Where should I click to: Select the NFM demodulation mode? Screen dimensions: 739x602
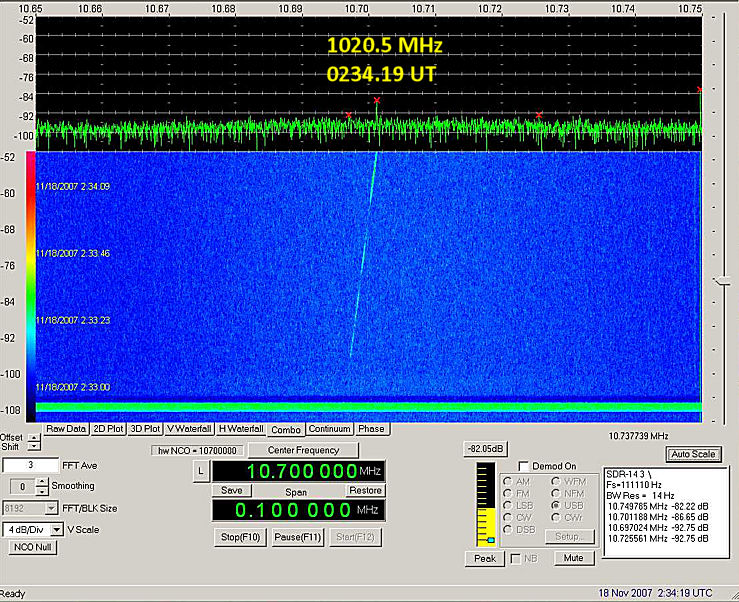tap(556, 493)
